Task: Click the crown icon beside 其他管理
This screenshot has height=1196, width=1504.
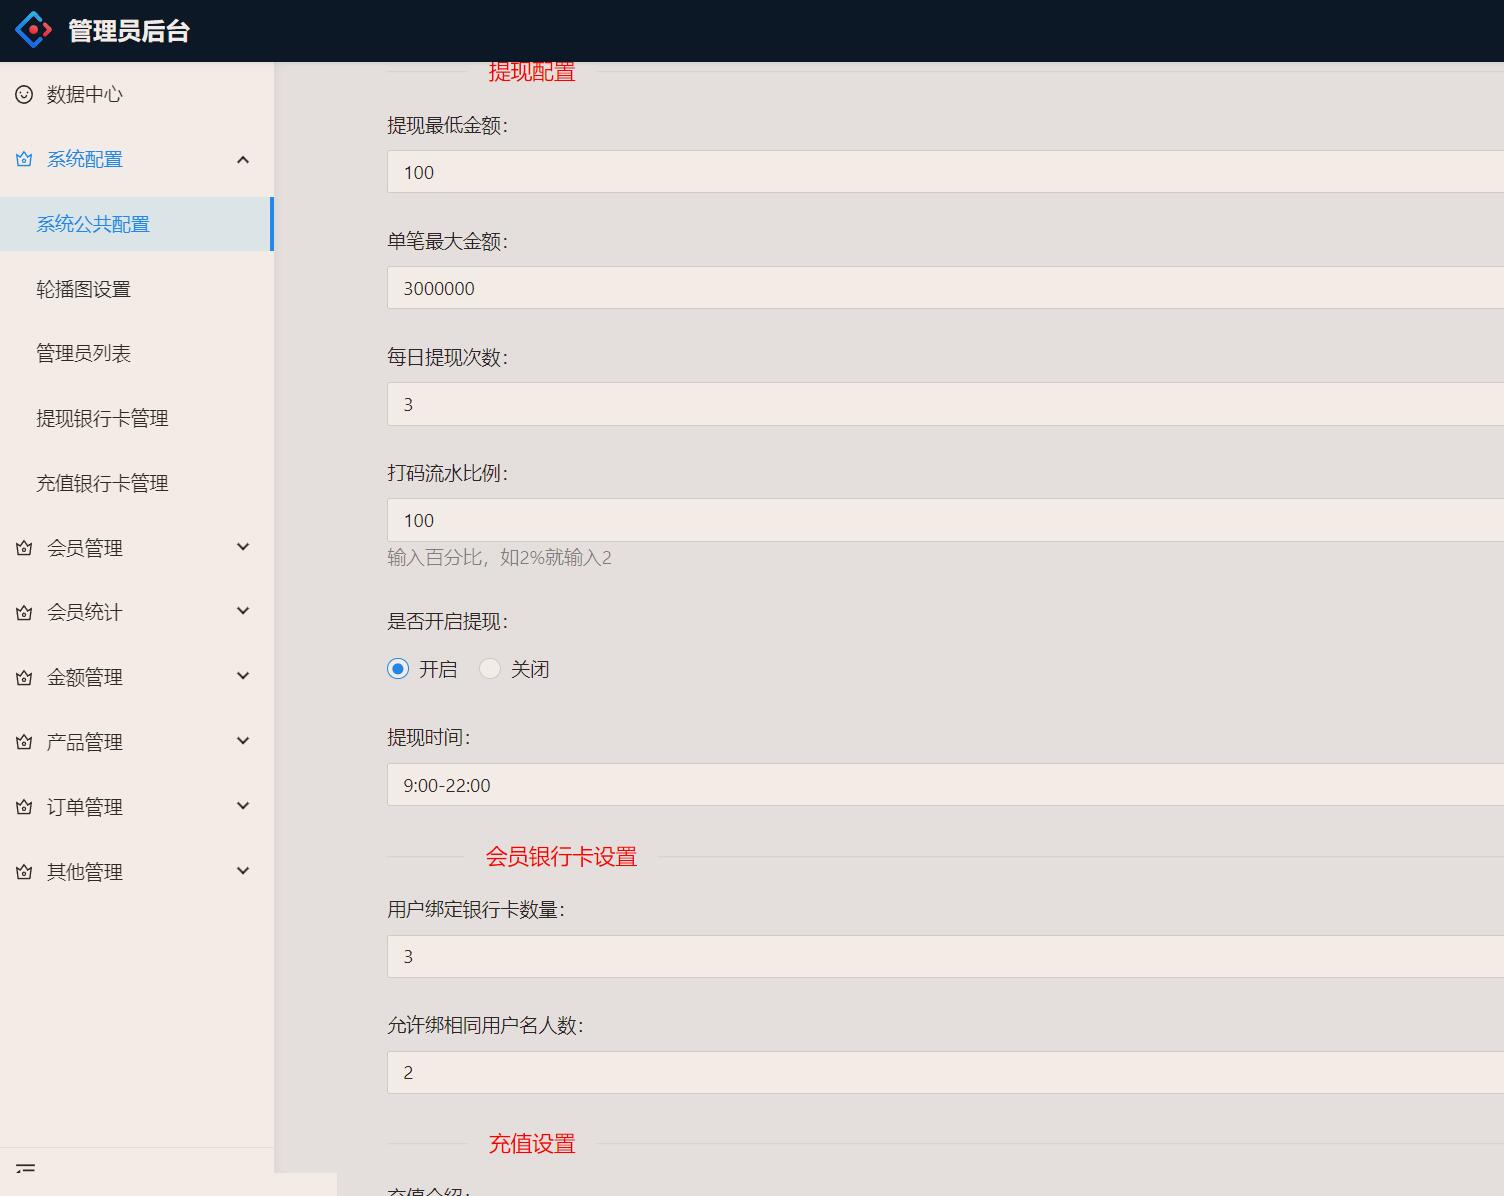Action: click(x=24, y=872)
